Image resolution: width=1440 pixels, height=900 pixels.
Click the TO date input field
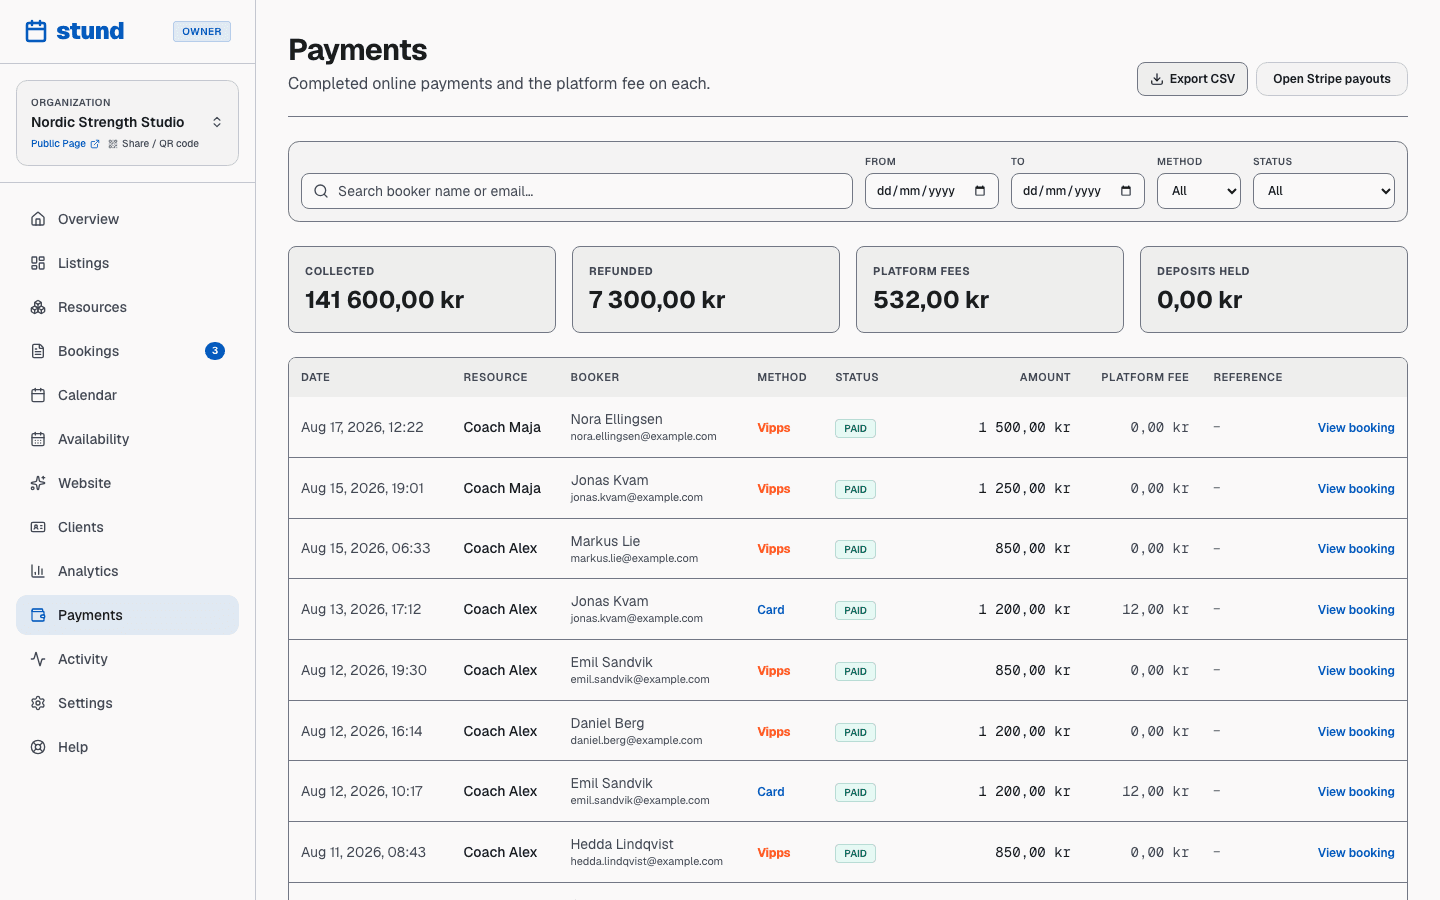1078,191
